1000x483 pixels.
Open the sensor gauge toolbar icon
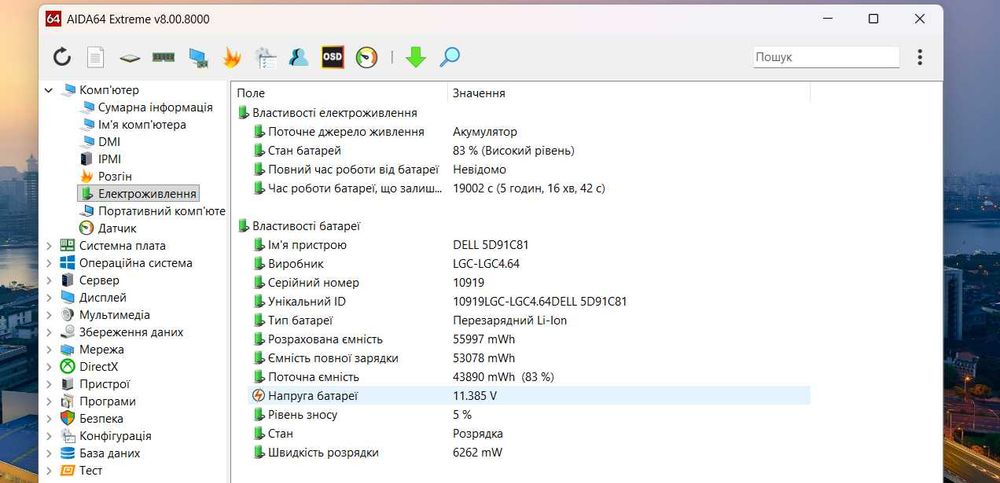[367, 57]
